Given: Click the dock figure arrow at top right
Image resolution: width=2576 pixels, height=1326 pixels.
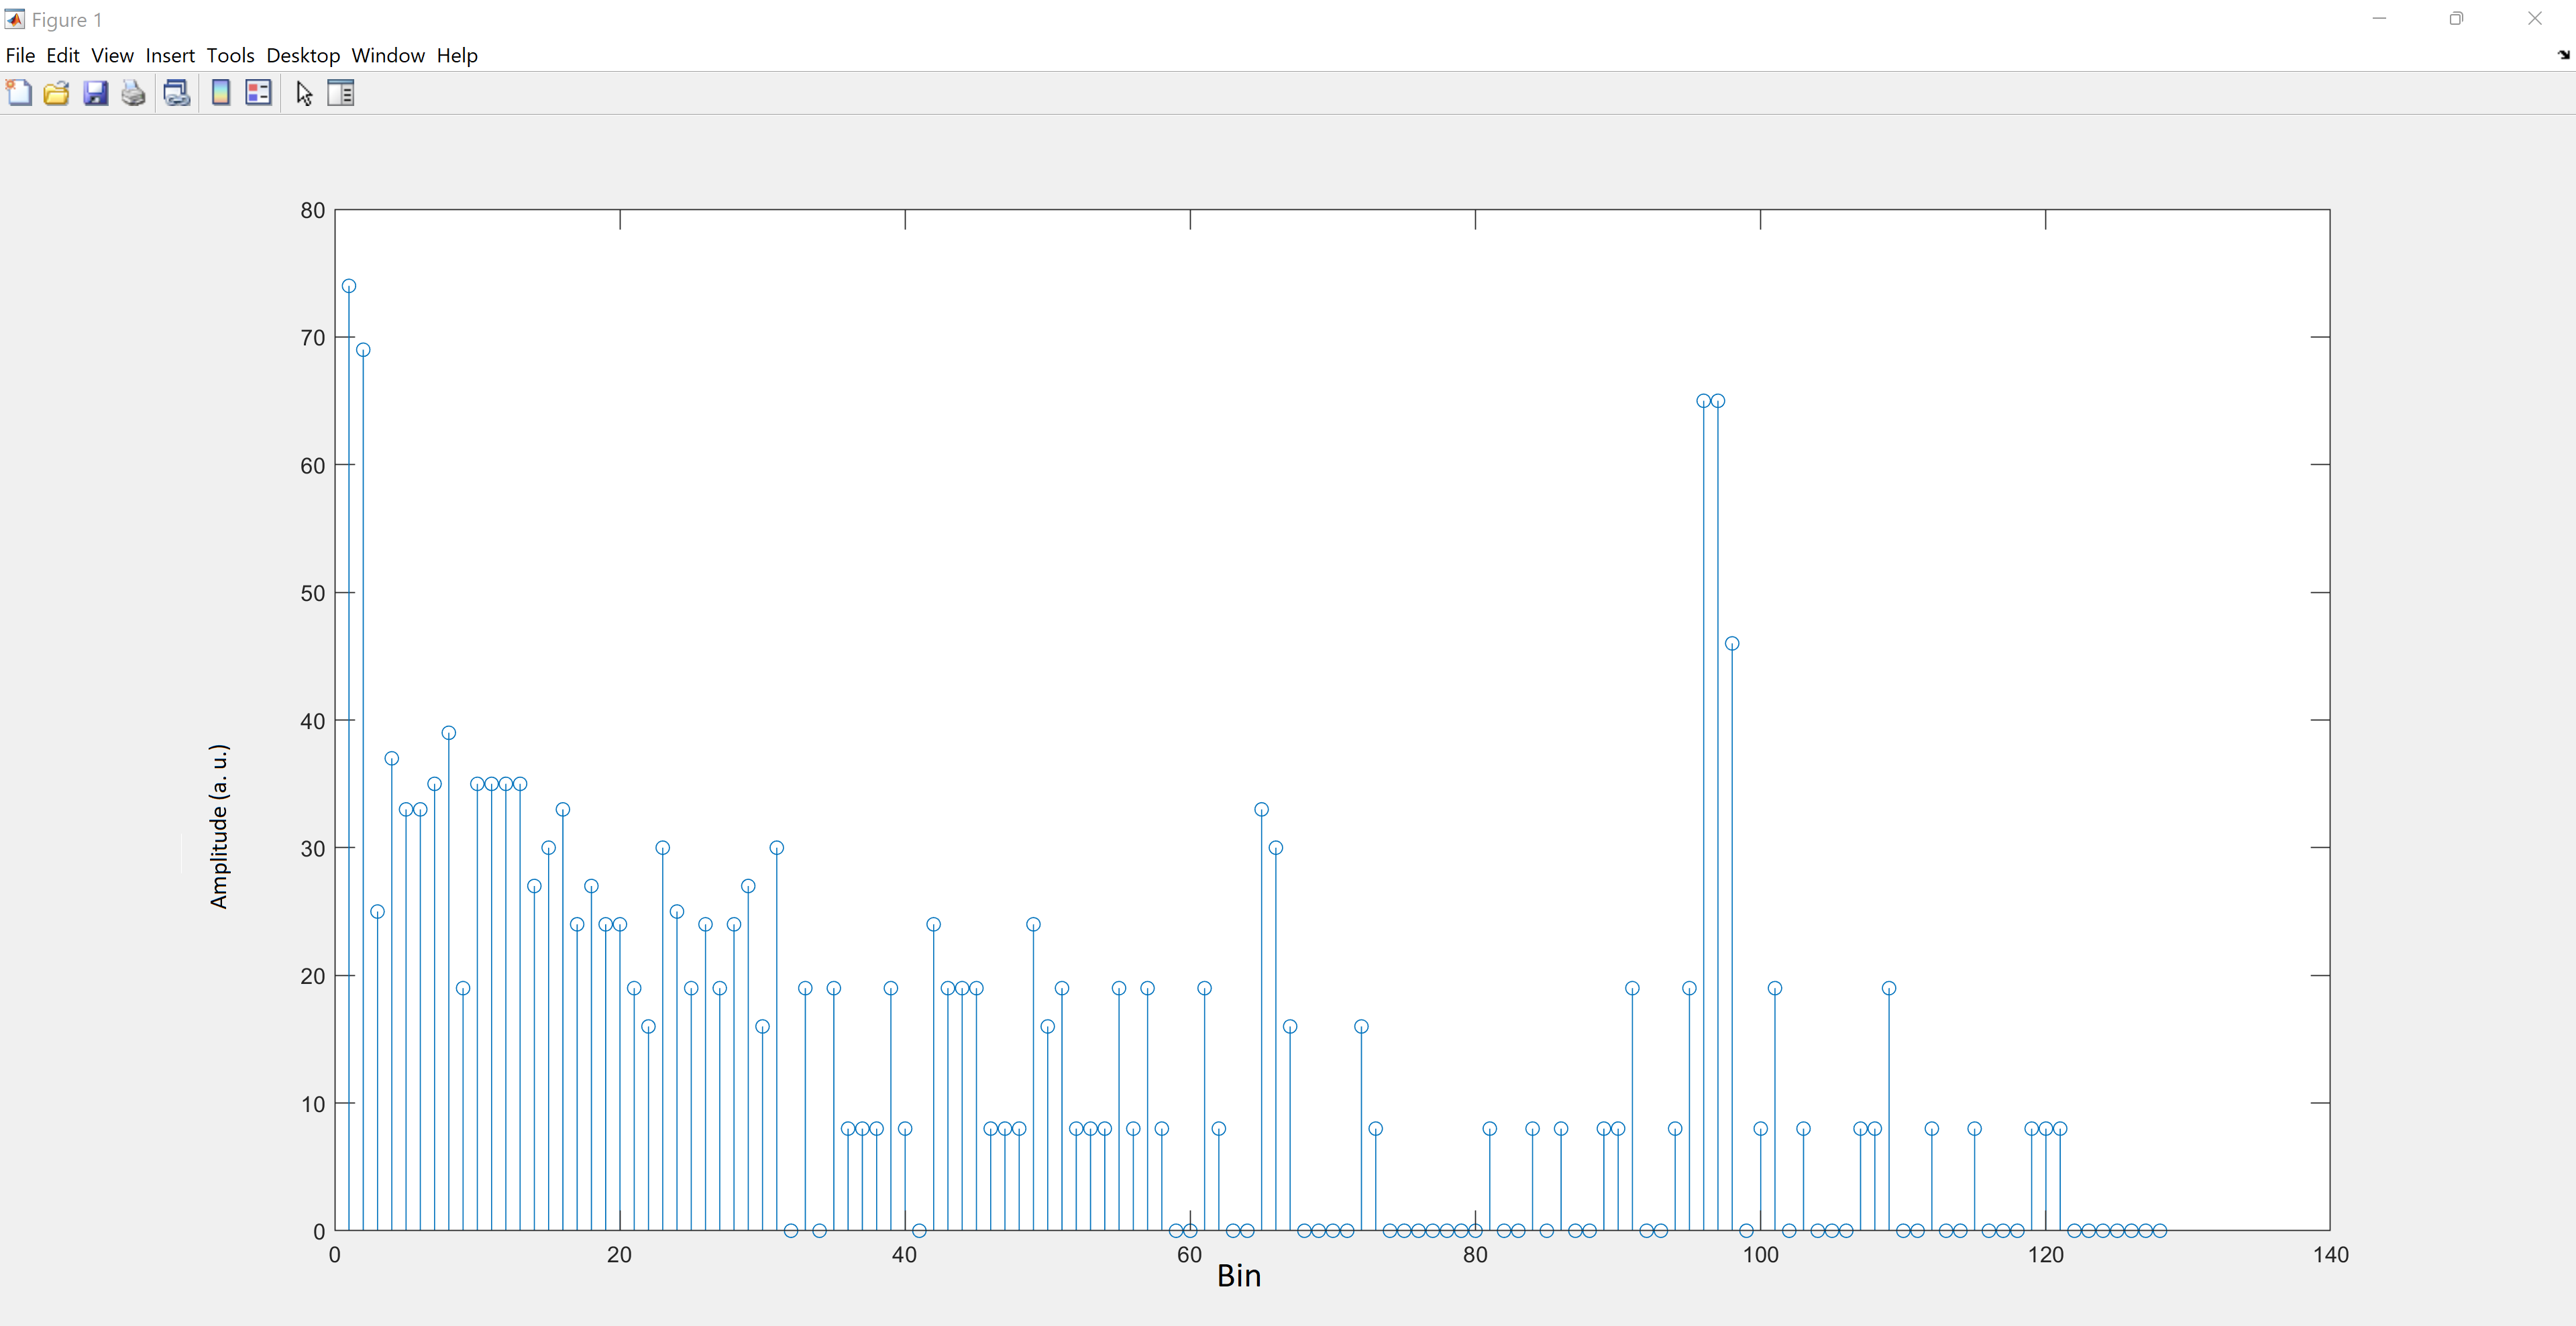Looking at the screenshot, I should pyautogui.click(x=2563, y=55).
